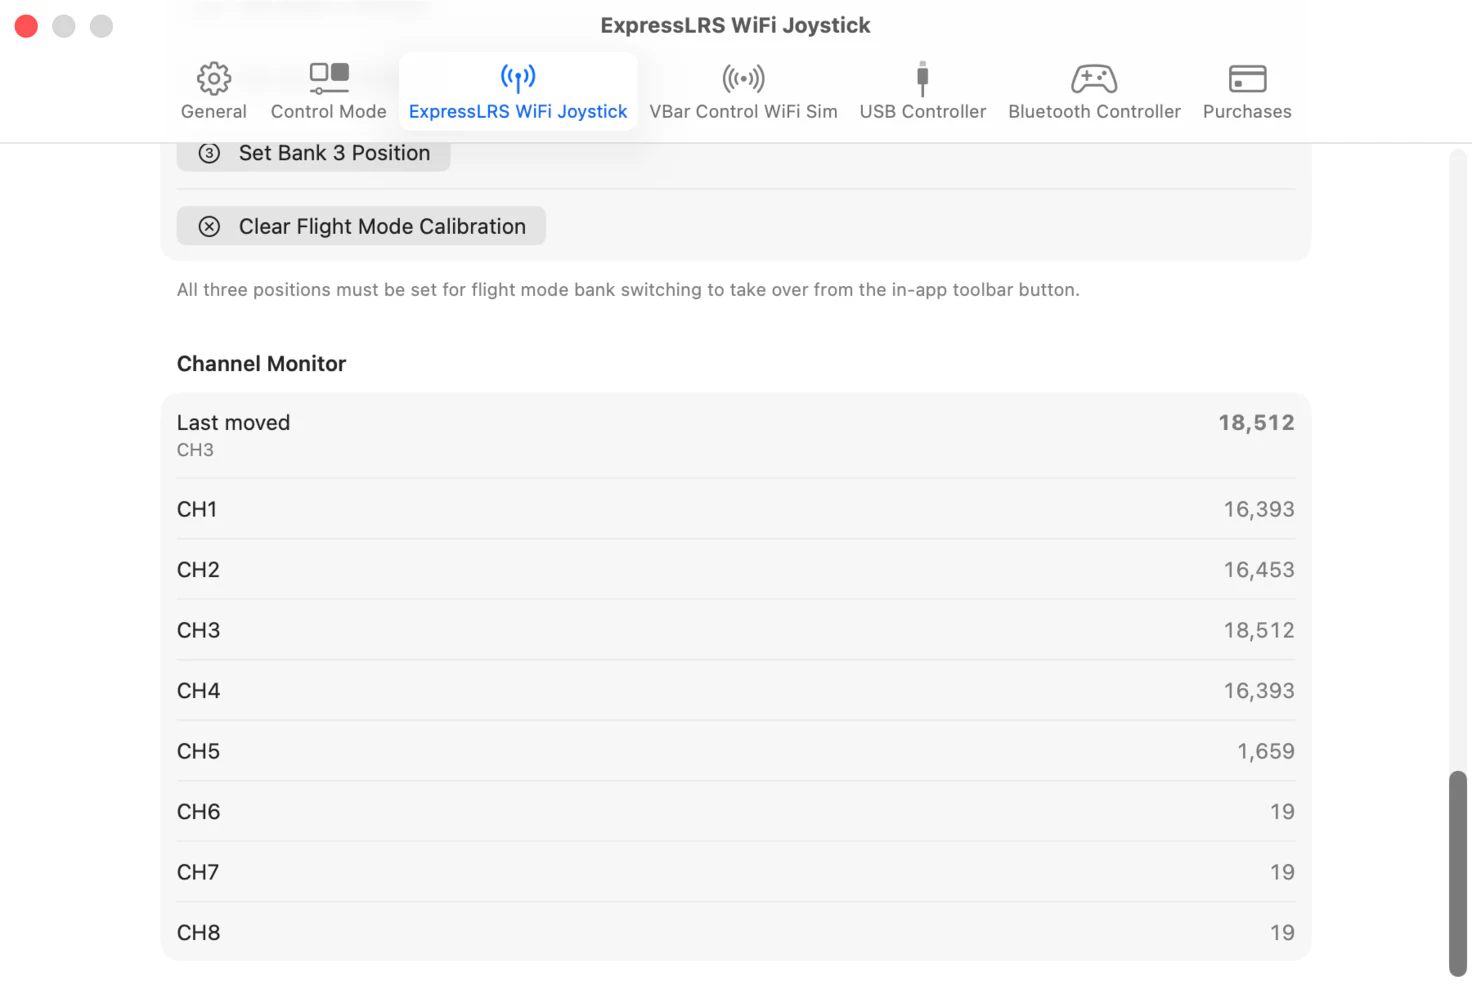Viewport: 1472px width, 994px height.
Task: Click the Set Bank 3 Position button
Action: point(313,153)
